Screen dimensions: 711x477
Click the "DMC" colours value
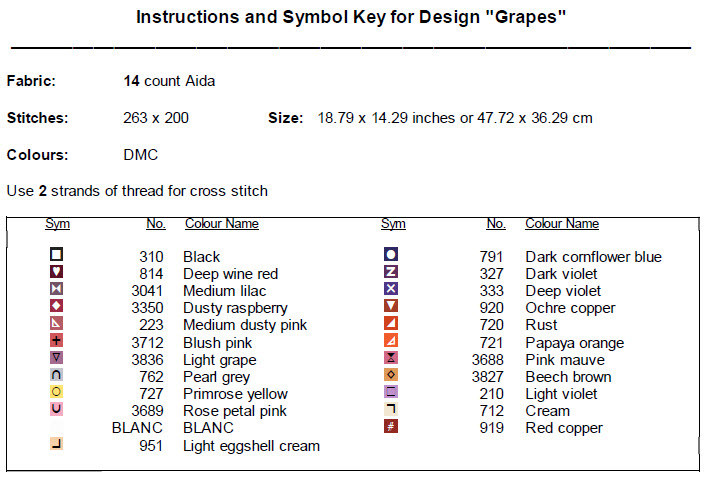point(140,155)
